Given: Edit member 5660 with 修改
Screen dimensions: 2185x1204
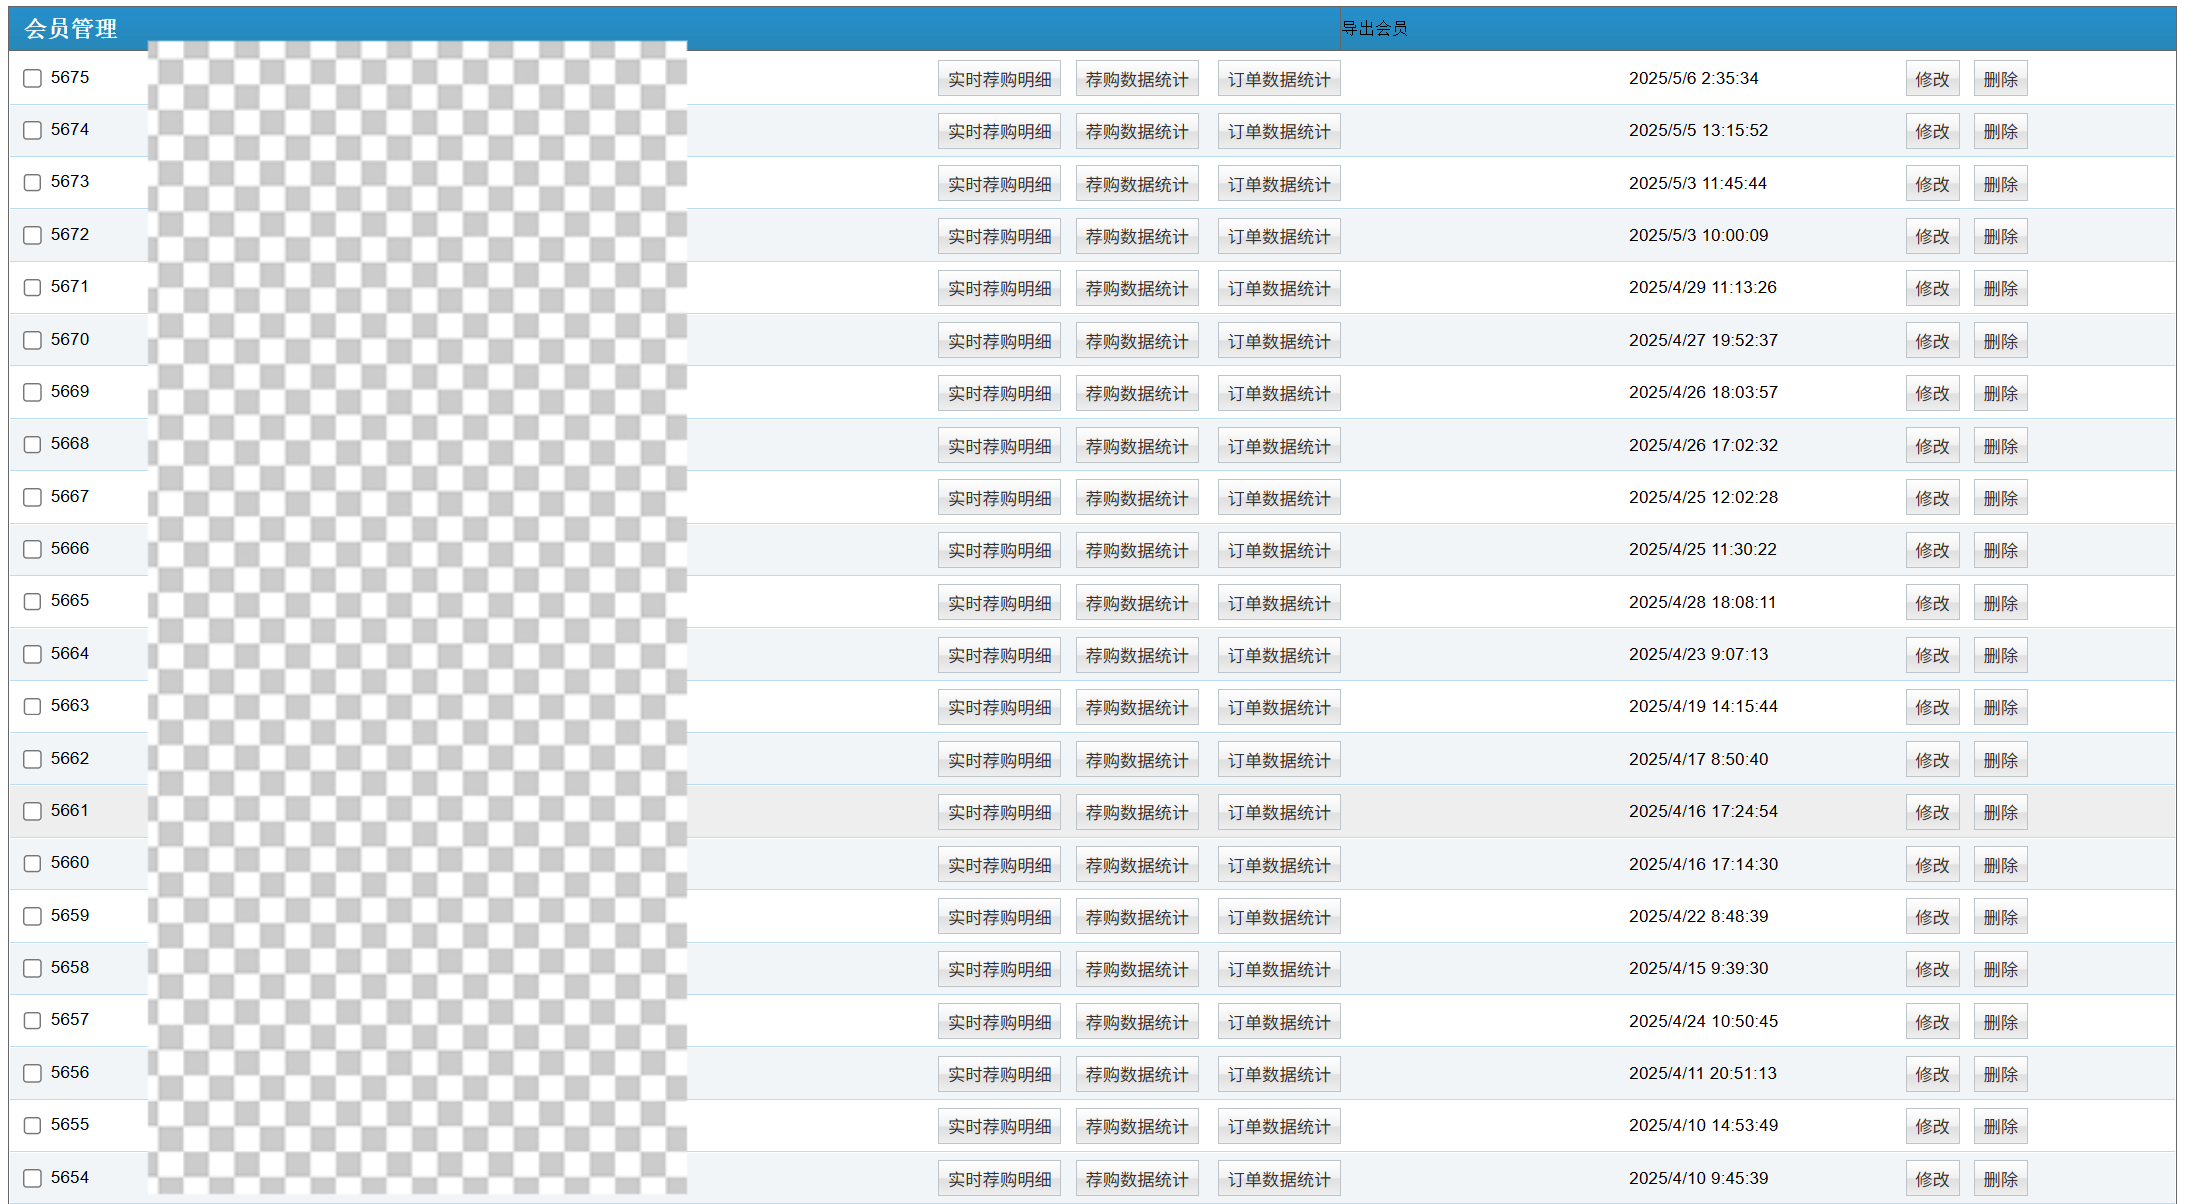Looking at the screenshot, I should point(1932,865).
